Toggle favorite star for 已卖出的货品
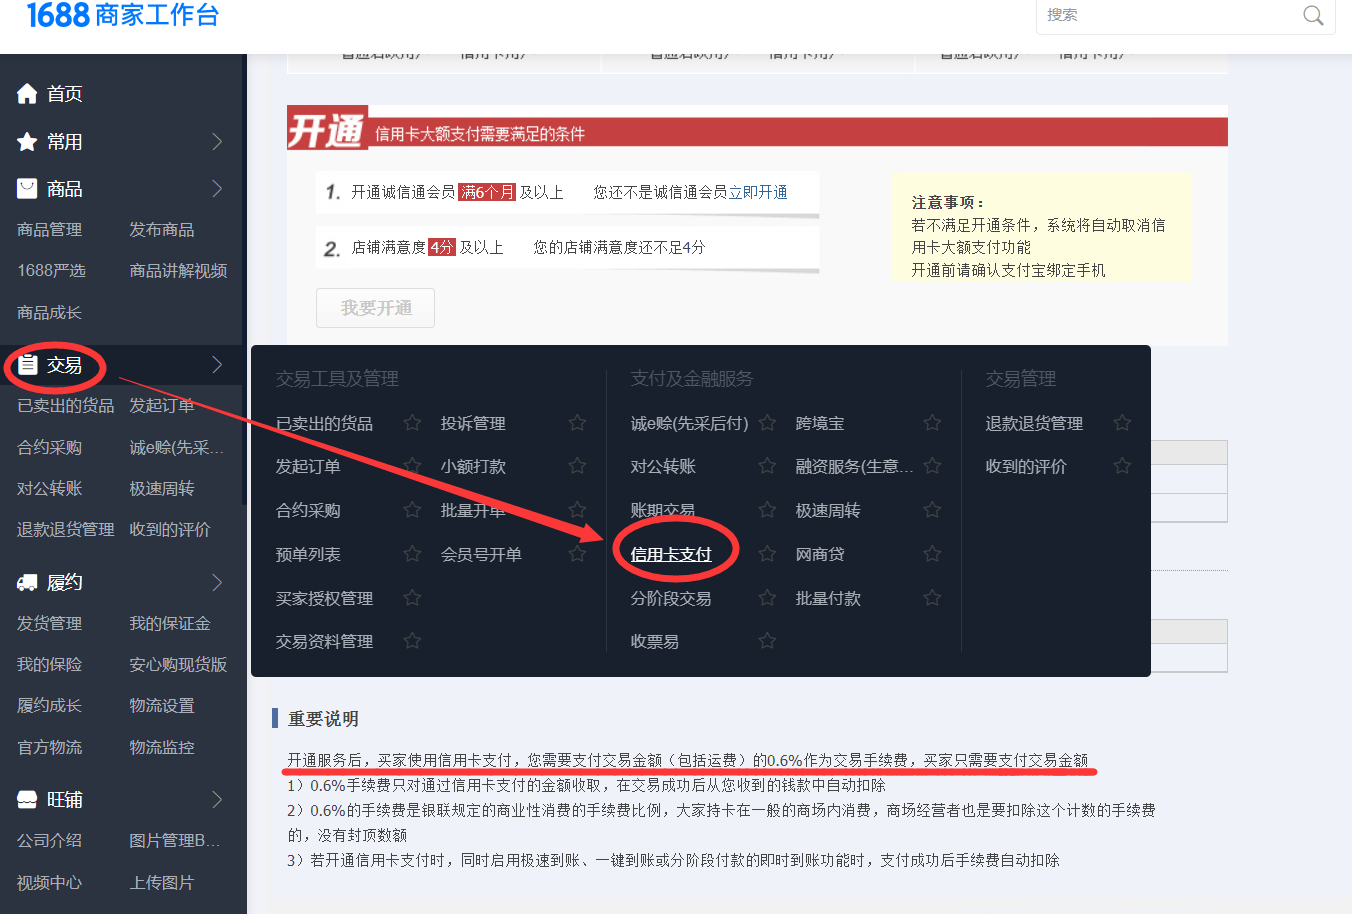The width and height of the screenshot is (1352, 914). (412, 423)
